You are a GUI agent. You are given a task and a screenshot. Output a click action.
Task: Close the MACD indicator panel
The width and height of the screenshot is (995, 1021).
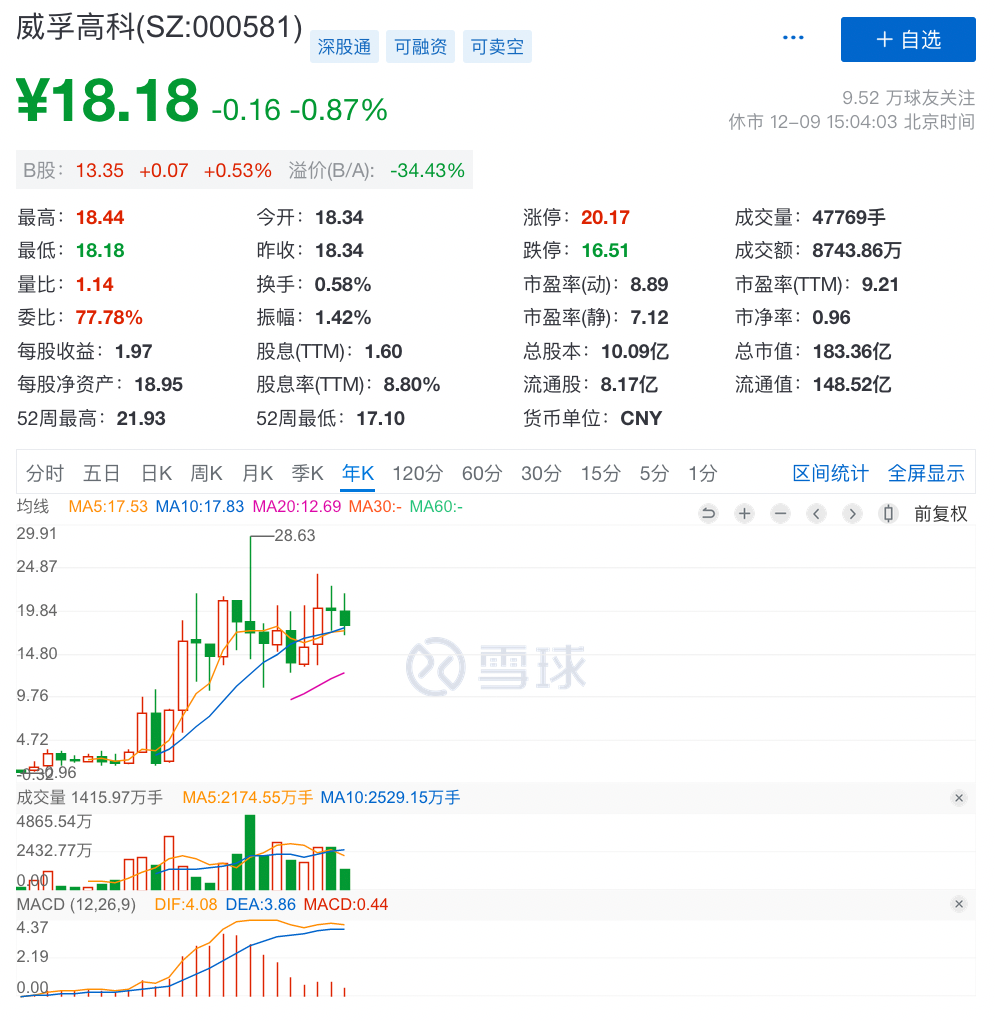pyautogui.click(x=959, y=904)
